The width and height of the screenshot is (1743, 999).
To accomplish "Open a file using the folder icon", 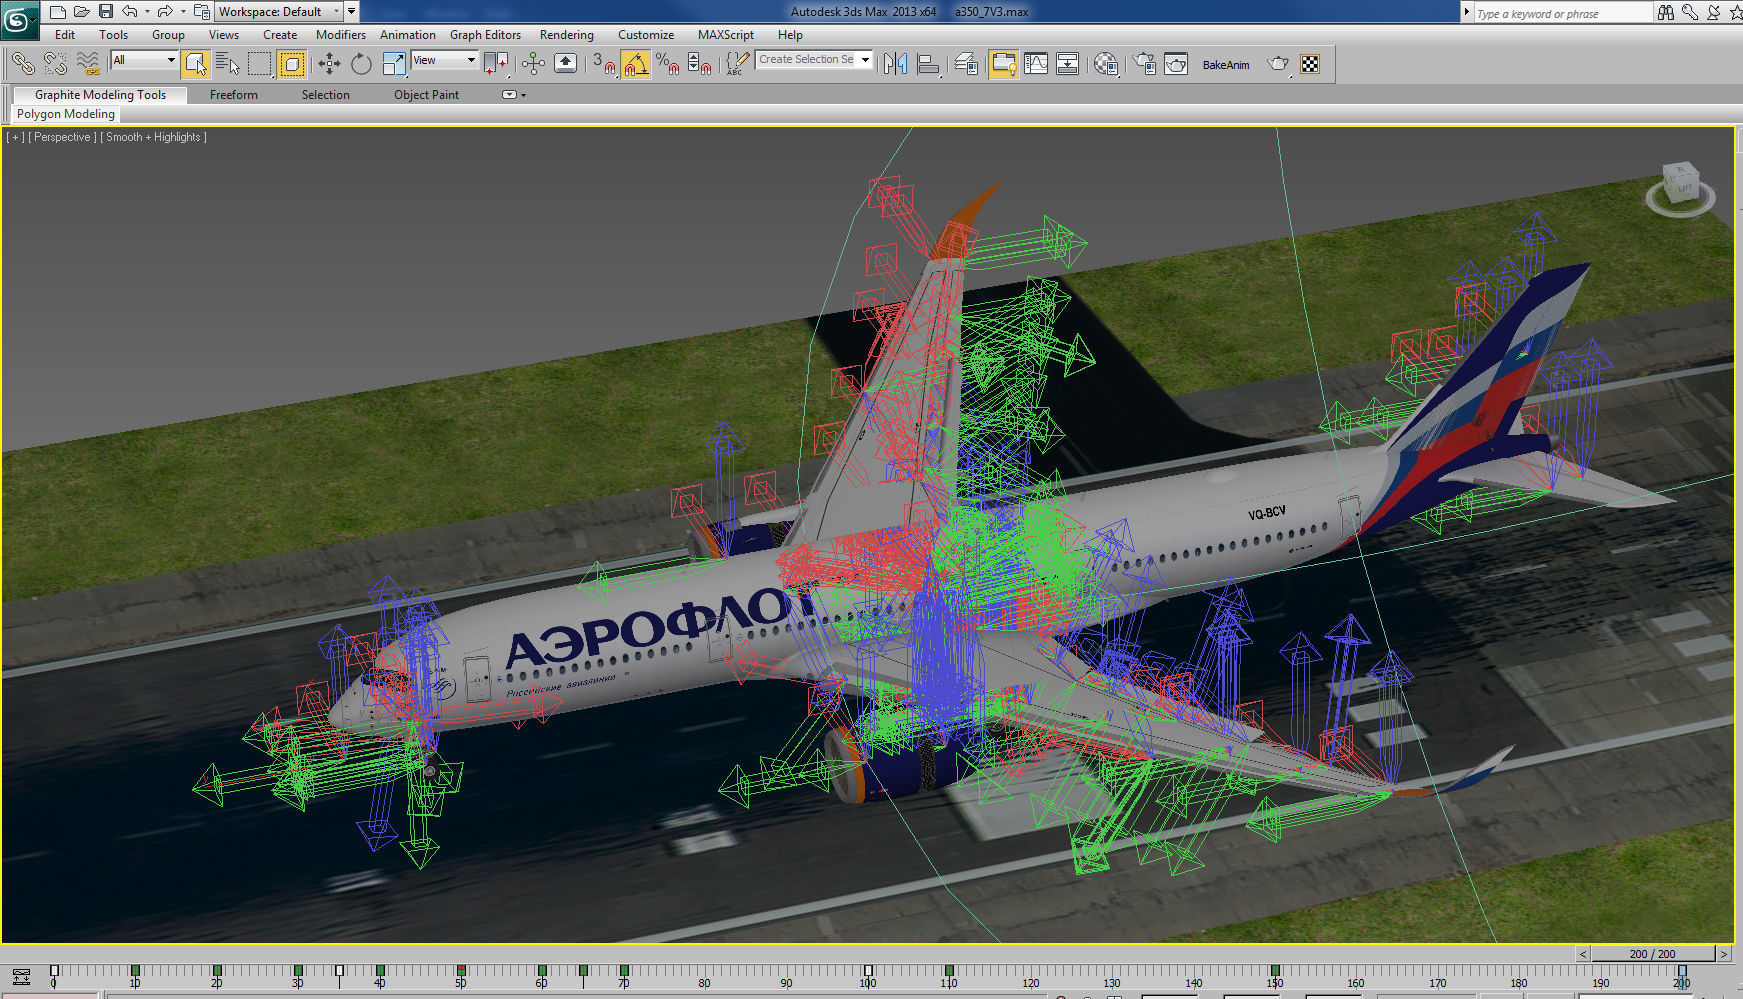I will pos(82,12).
